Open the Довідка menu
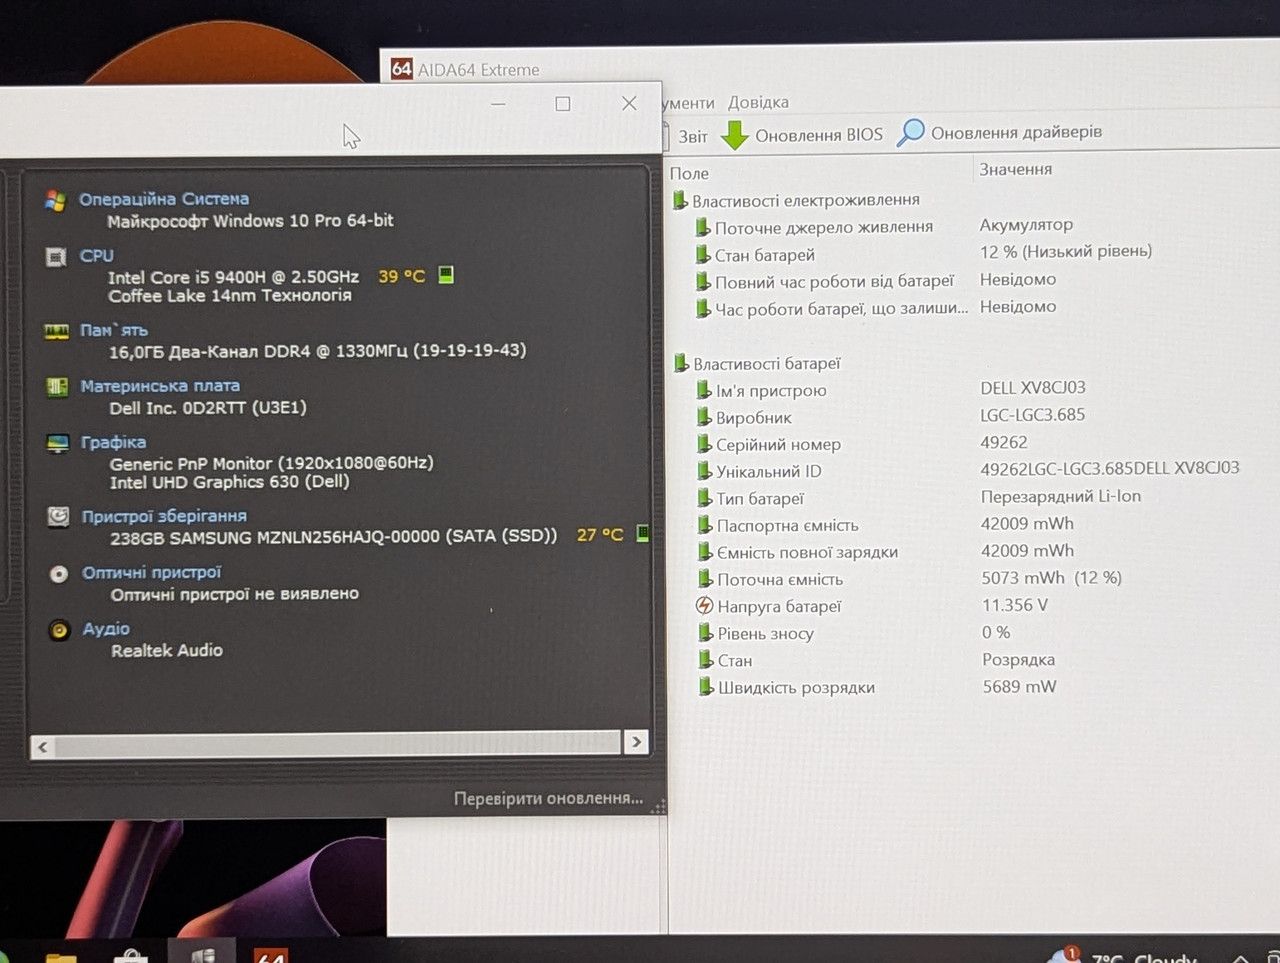1280x963 pixels. [758, 102]
